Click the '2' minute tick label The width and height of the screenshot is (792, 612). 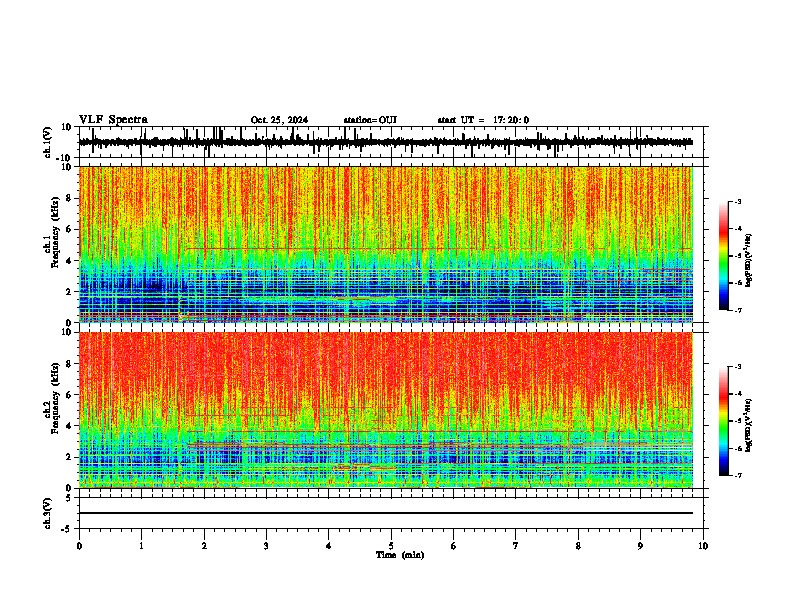[204, 546]
